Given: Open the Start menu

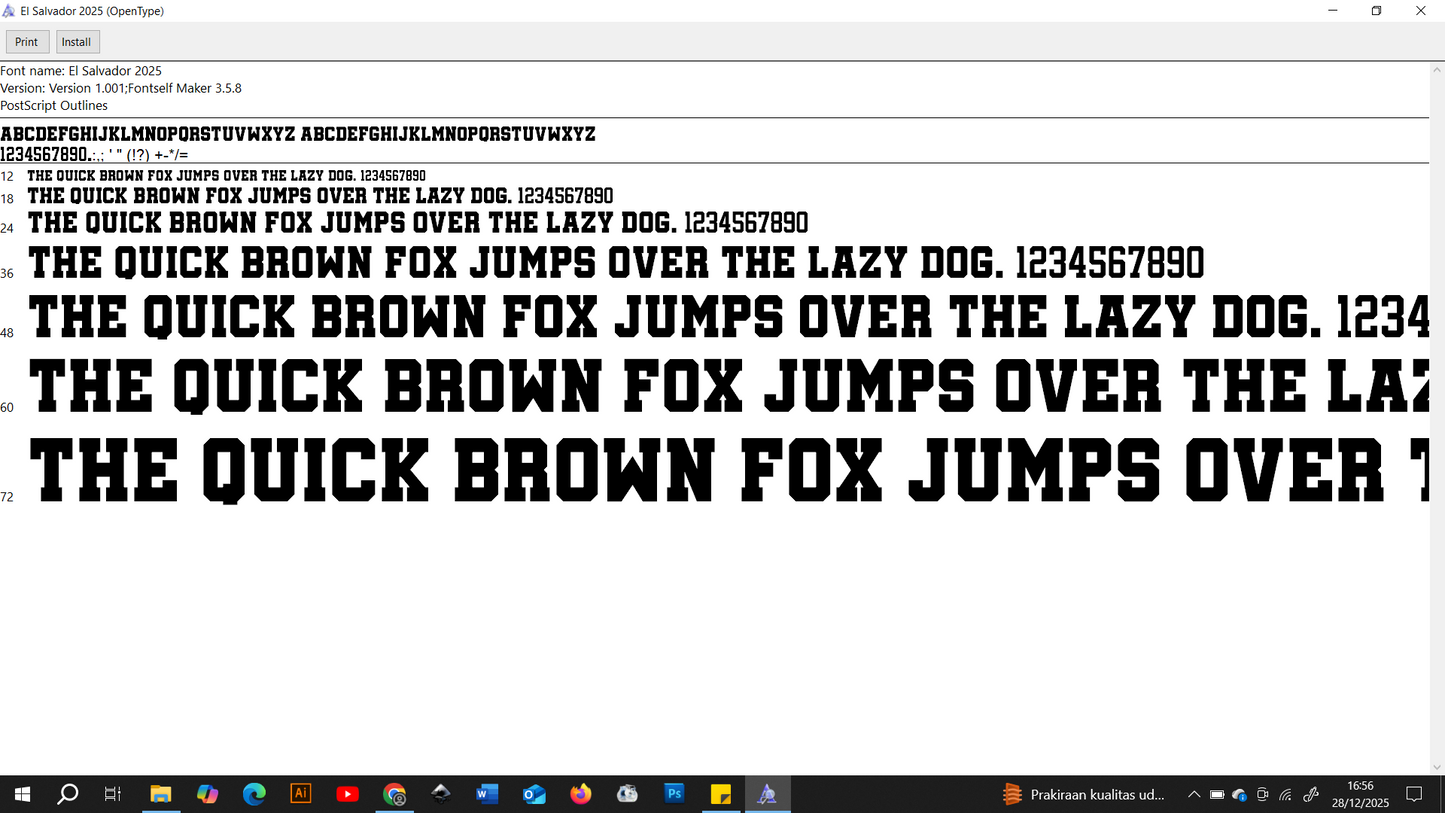Looking at the screenshot, I should (x=22, y=794).
